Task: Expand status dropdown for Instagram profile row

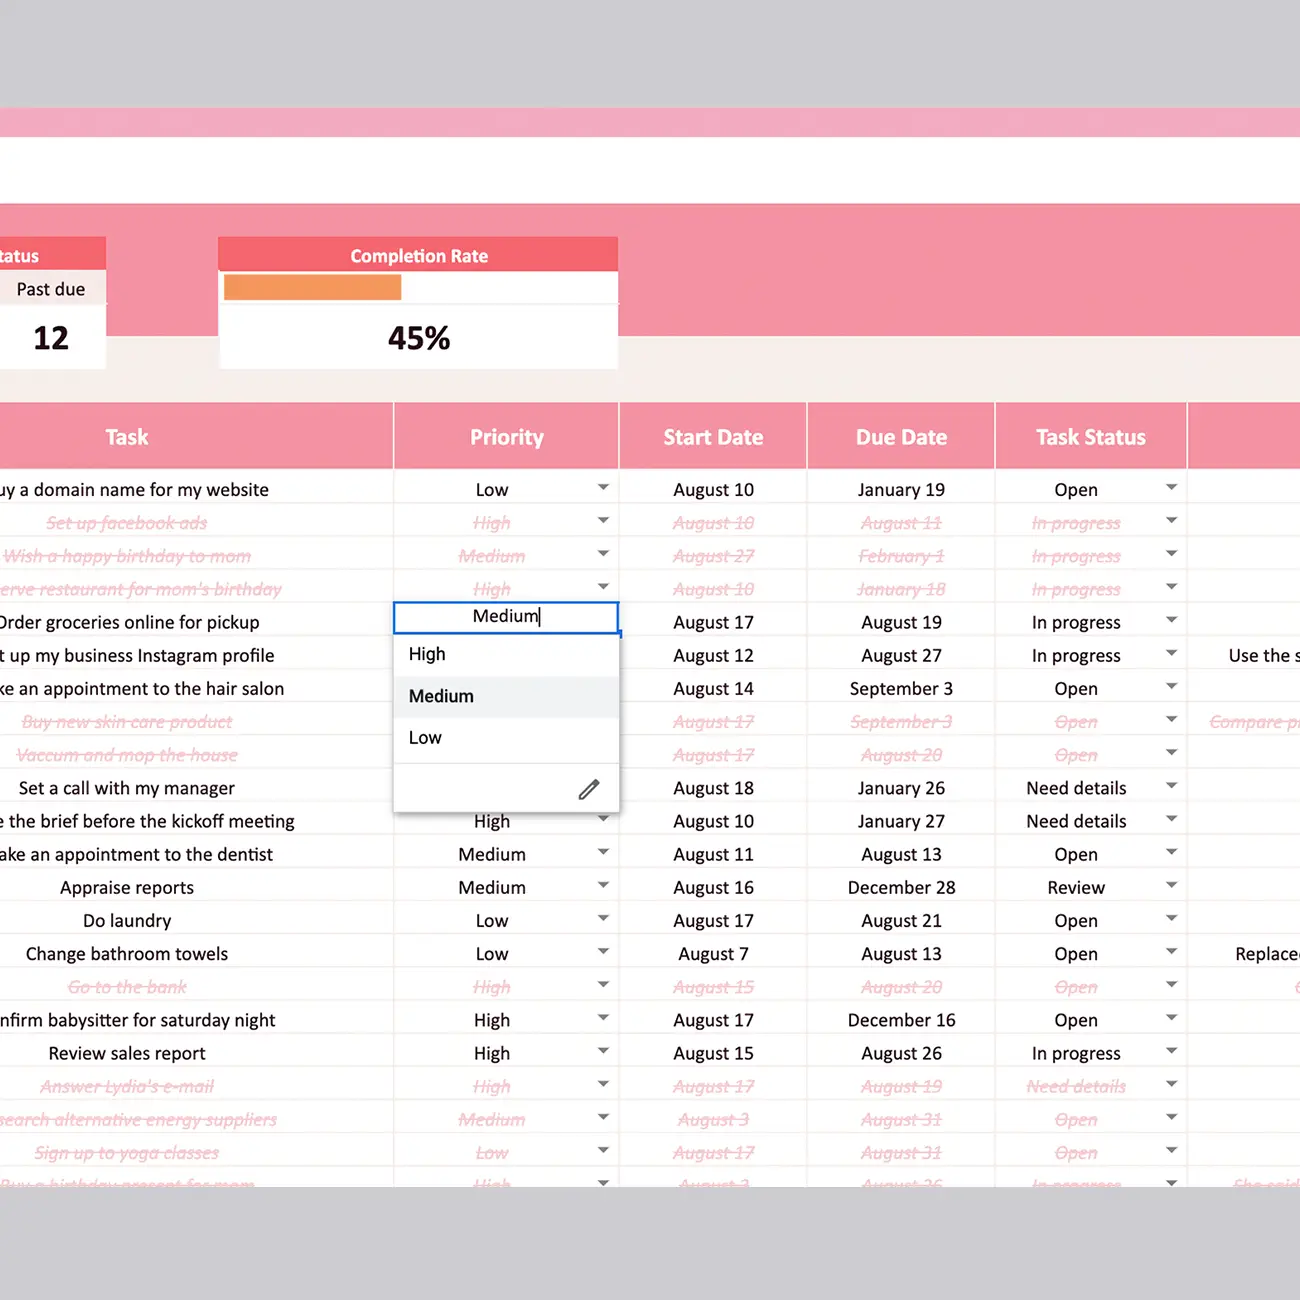Action: coord(1171,653)
